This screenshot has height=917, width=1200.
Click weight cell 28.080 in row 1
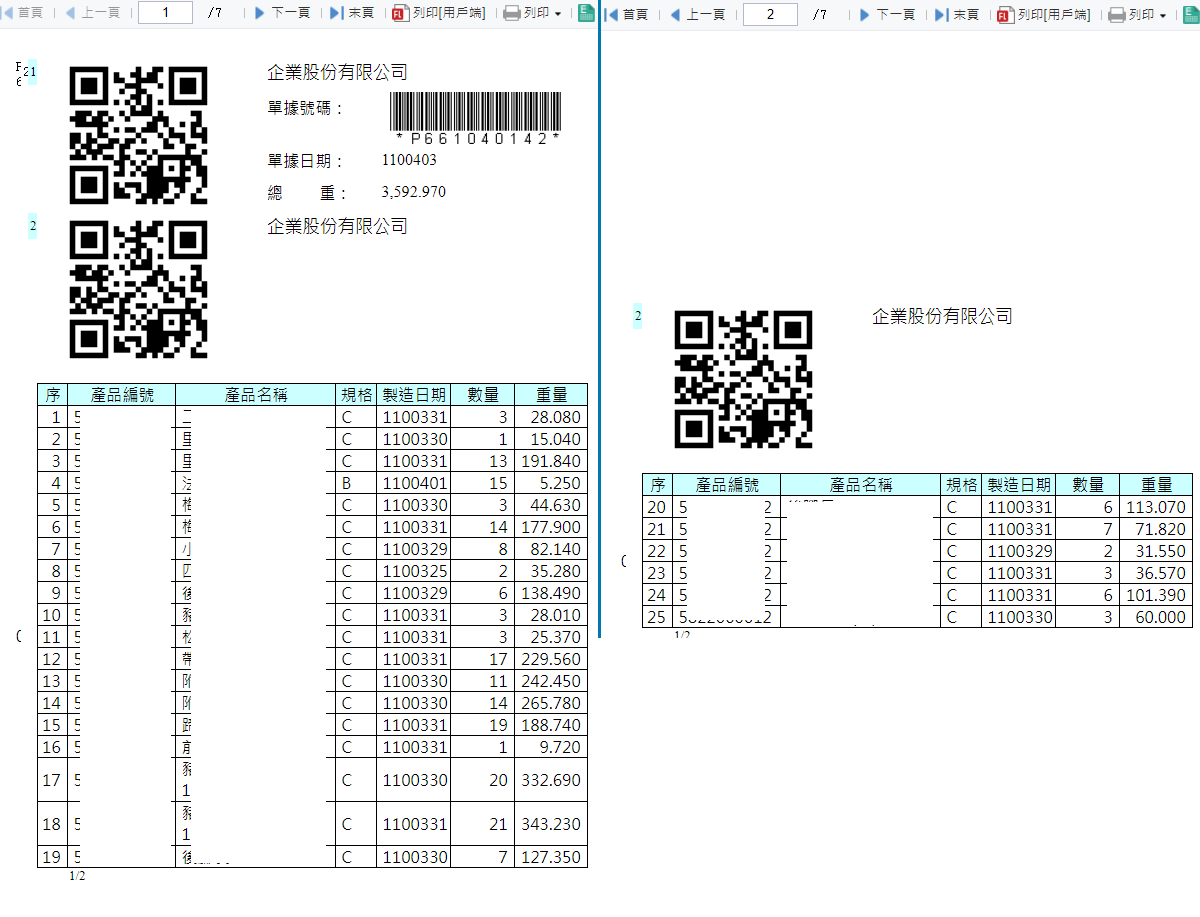tap(551, 417)
